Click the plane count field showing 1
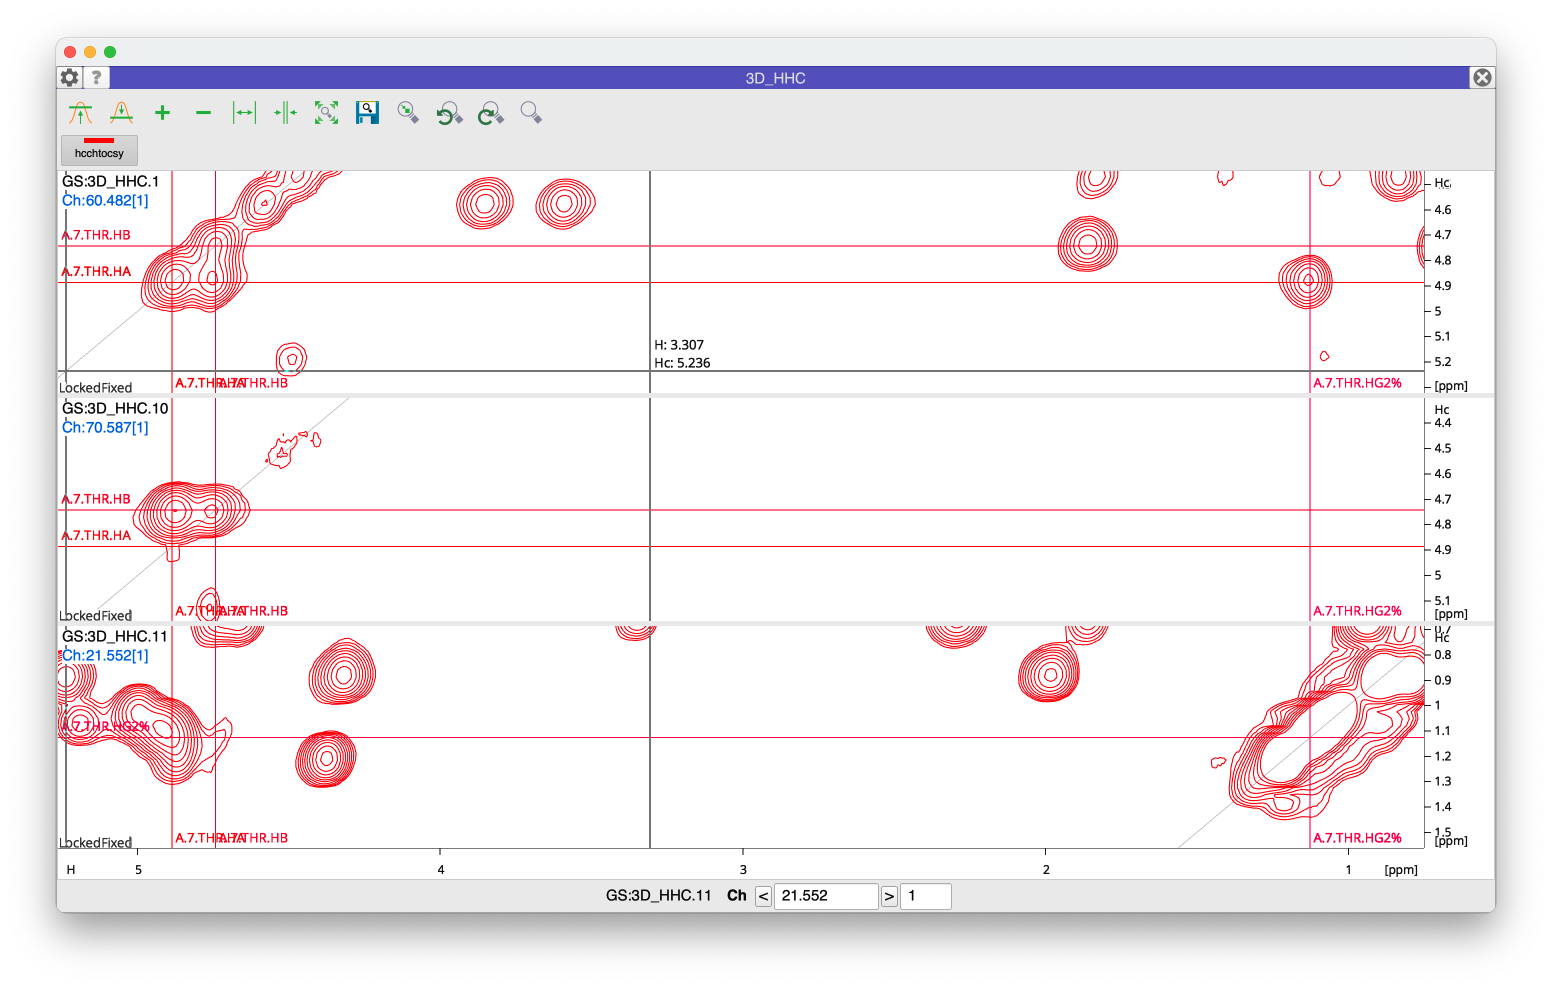 [x=925, y=896]
